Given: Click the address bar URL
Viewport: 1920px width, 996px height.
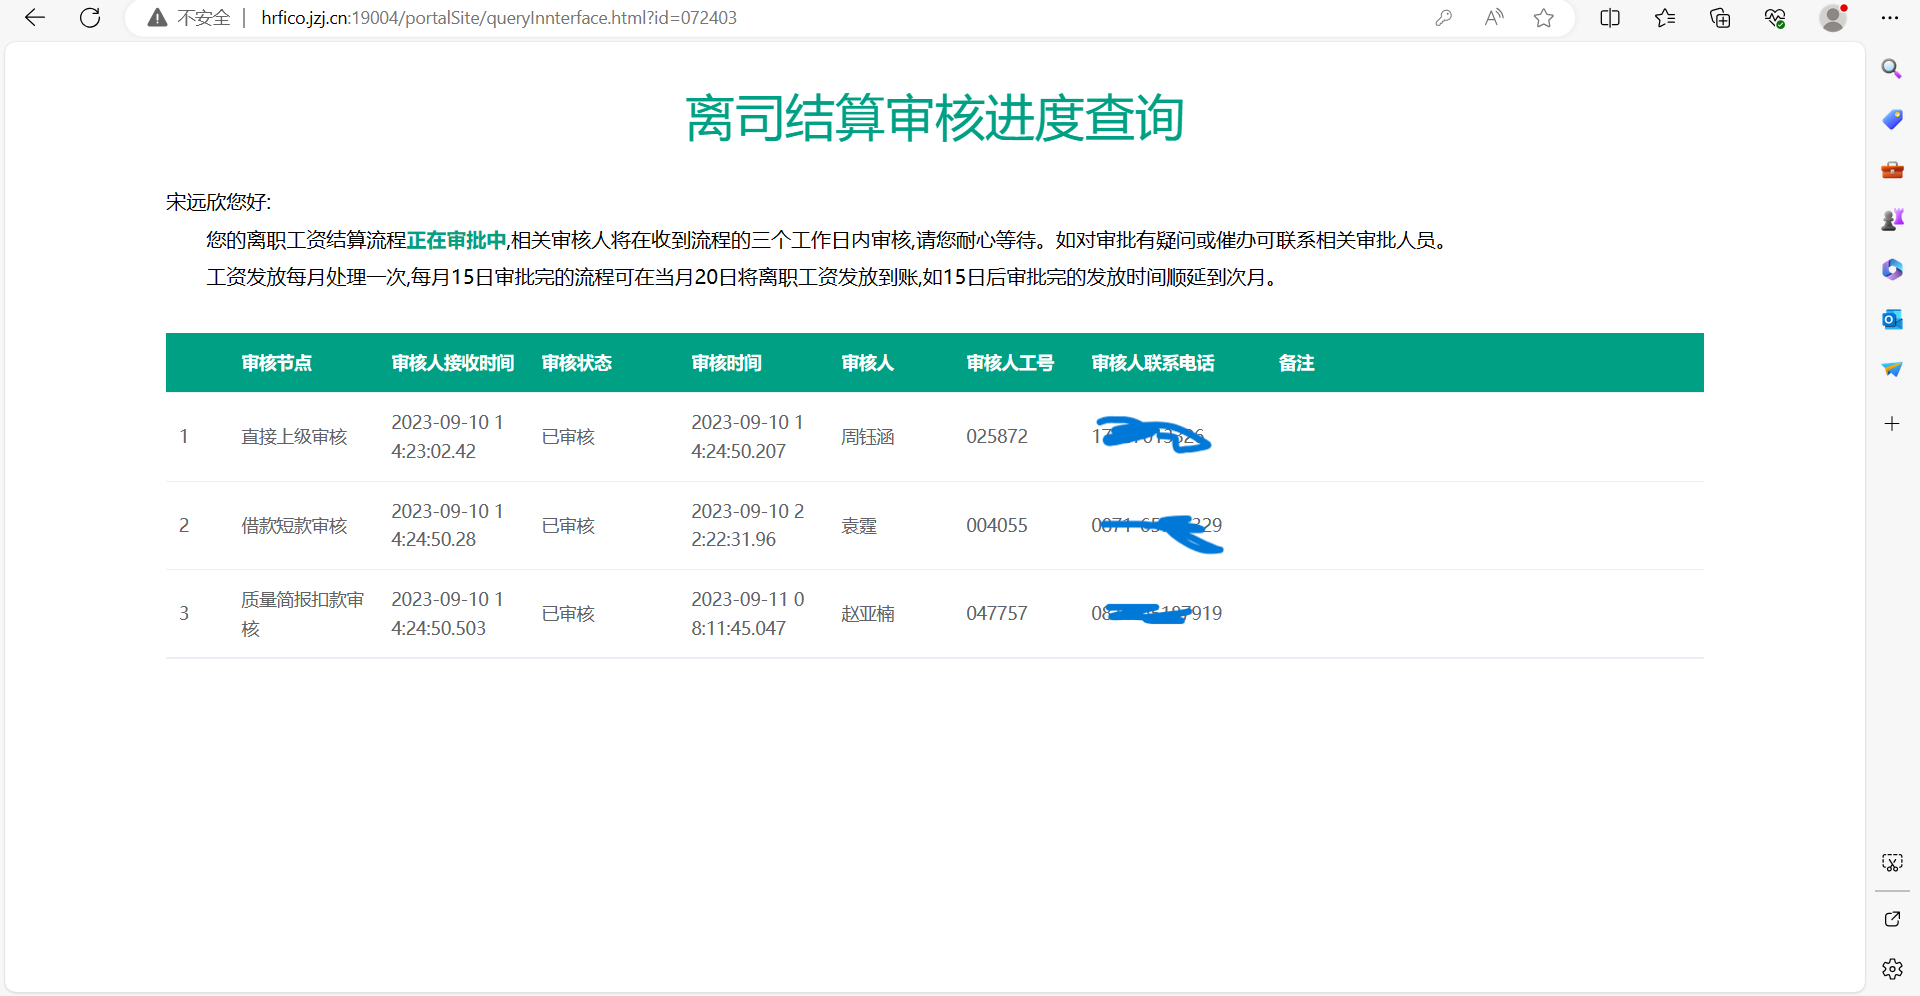Looking at the screenshot, I should click(499, 18).
